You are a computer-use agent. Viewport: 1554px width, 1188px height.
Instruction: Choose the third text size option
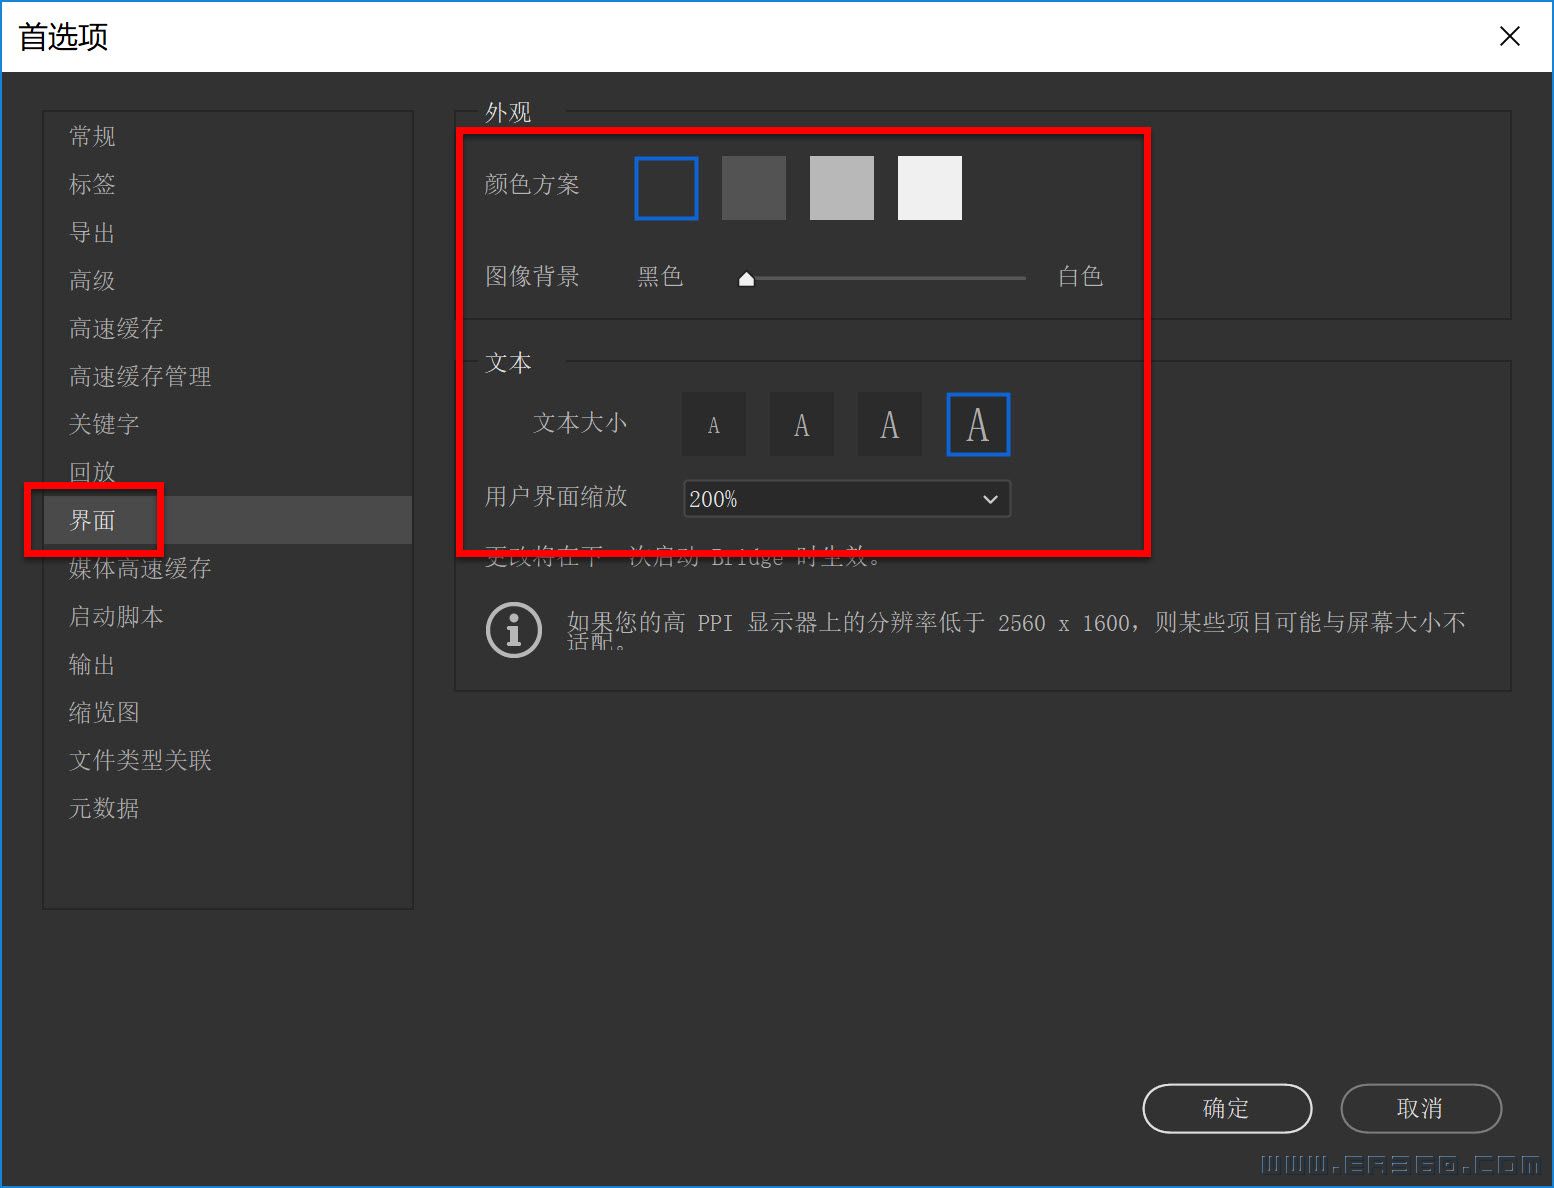coord(889,423)
